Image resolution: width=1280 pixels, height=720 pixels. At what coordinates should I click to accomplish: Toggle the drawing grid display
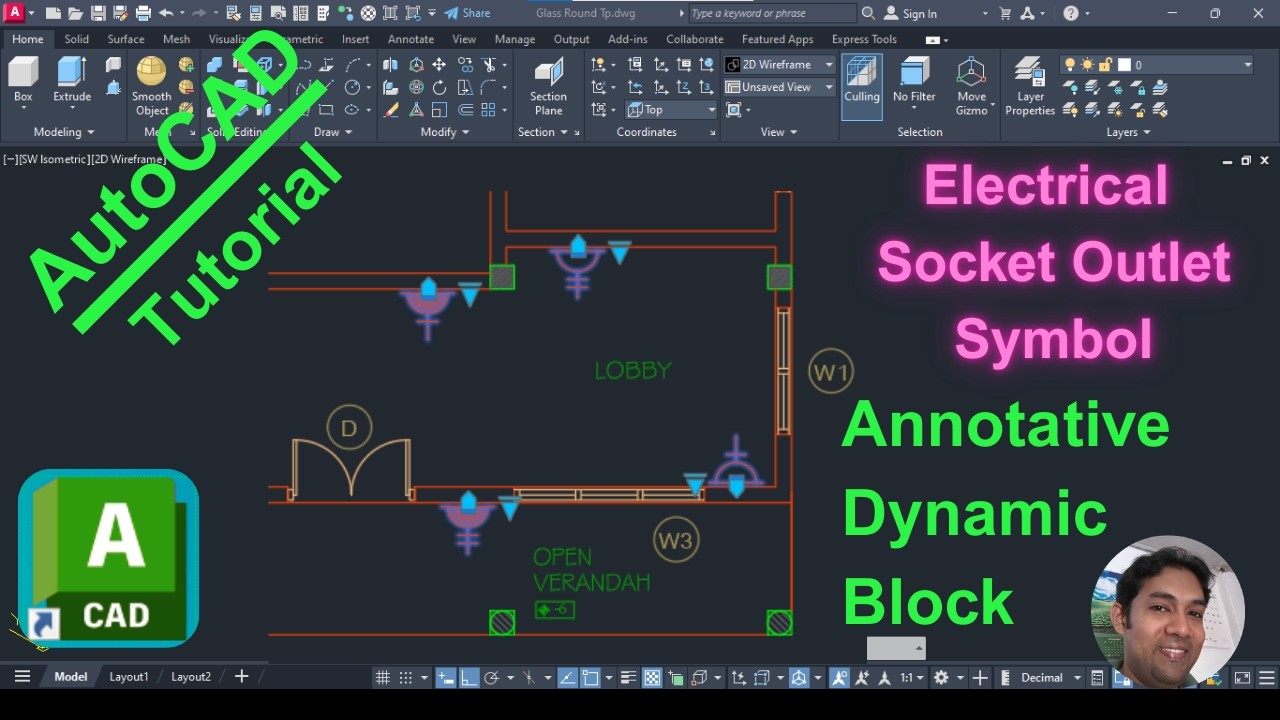pyautogui.click(x=382, y=677)
